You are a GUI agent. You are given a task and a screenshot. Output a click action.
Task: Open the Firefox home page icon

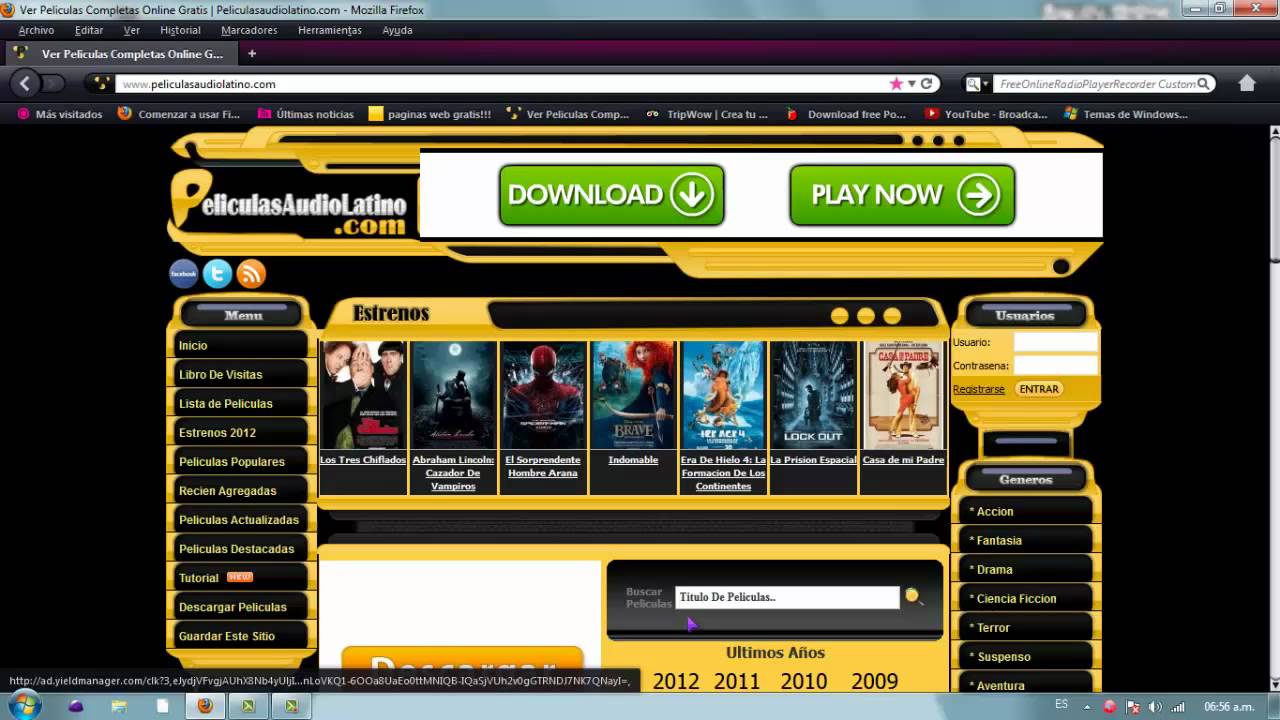coord(1246,84)
